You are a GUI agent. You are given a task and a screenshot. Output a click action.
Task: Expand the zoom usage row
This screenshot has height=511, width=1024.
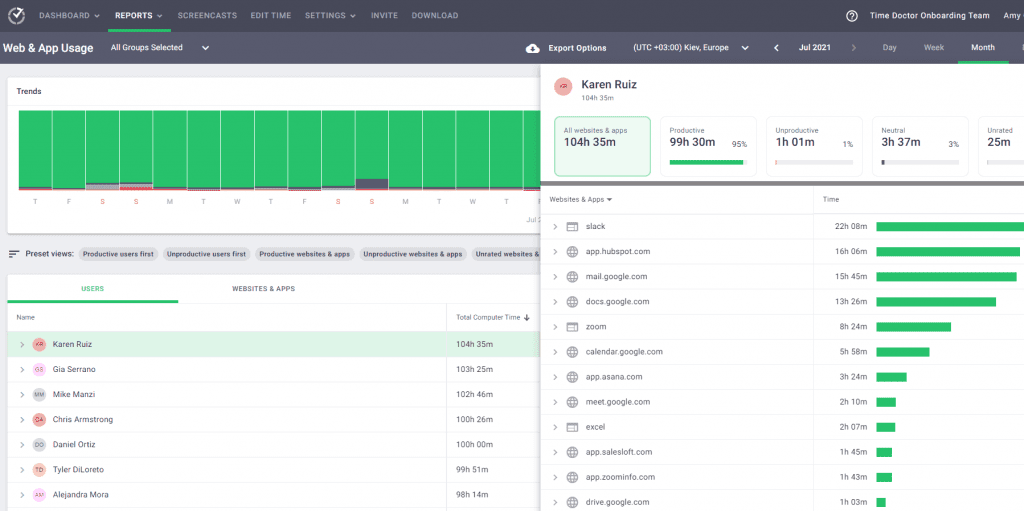click(x=555, y=327)
